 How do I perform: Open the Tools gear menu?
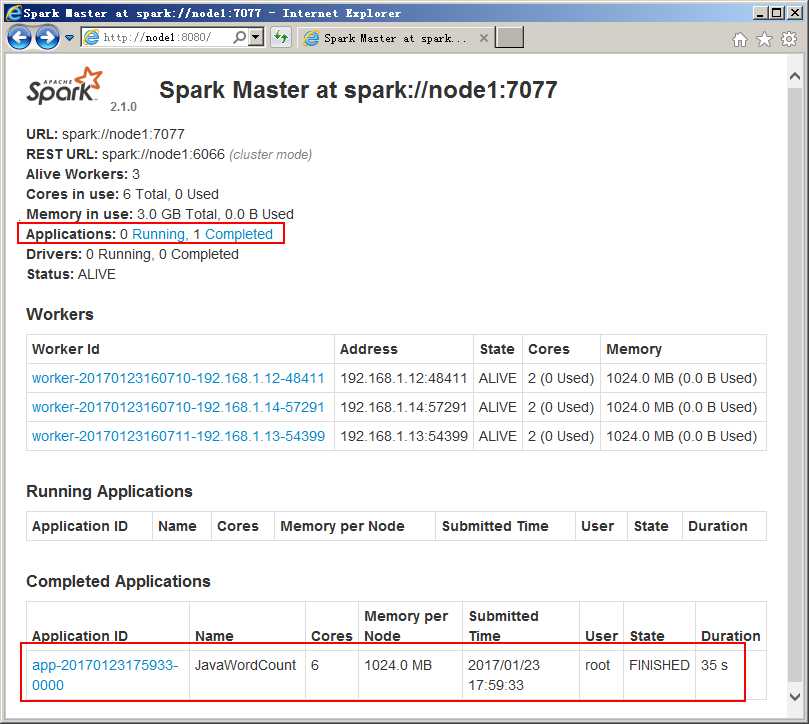click(789, 39)
